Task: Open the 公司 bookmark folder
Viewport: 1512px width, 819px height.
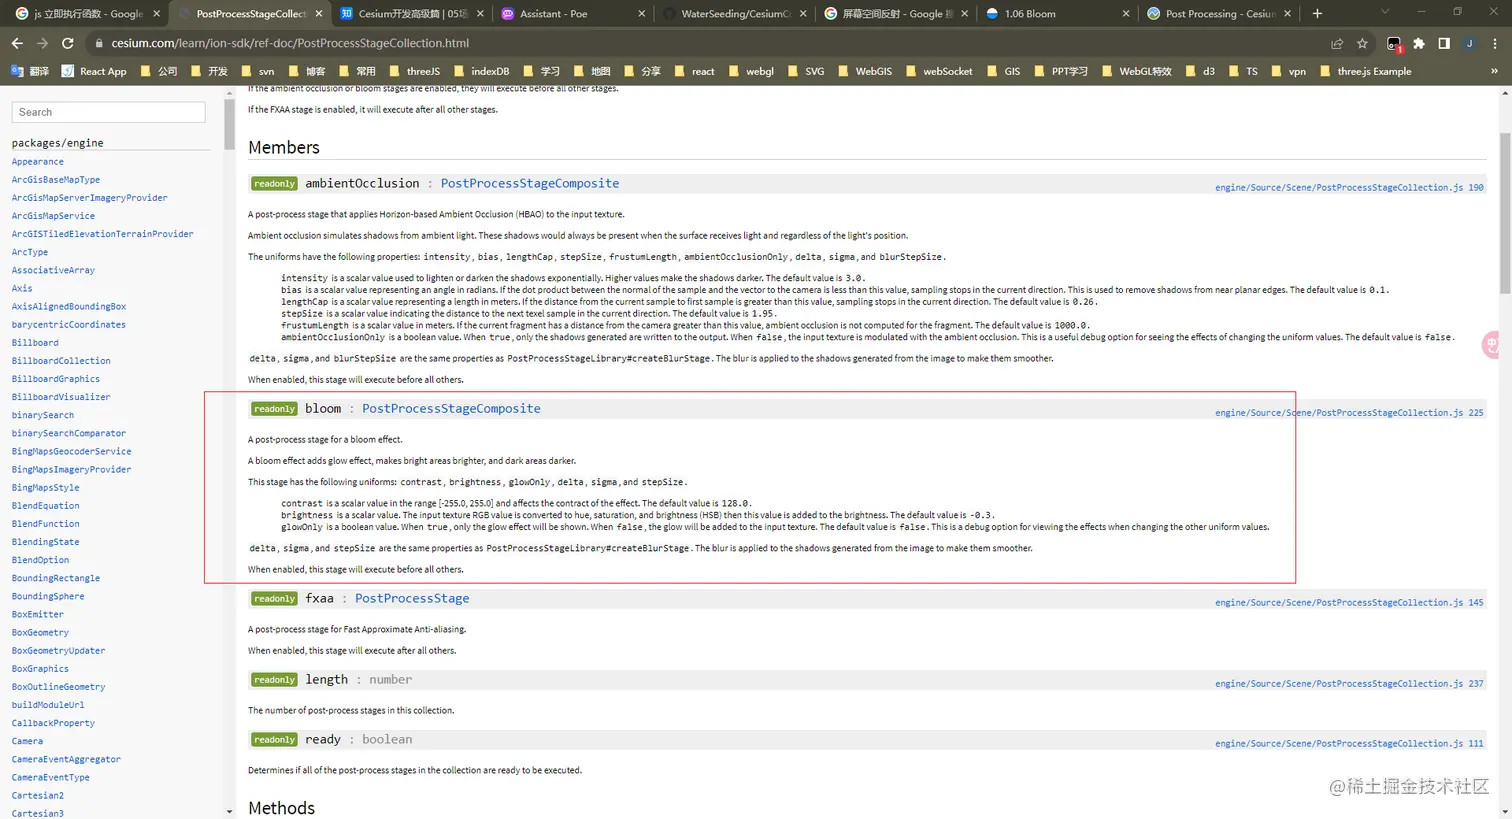Action: [x=159, y=71]
